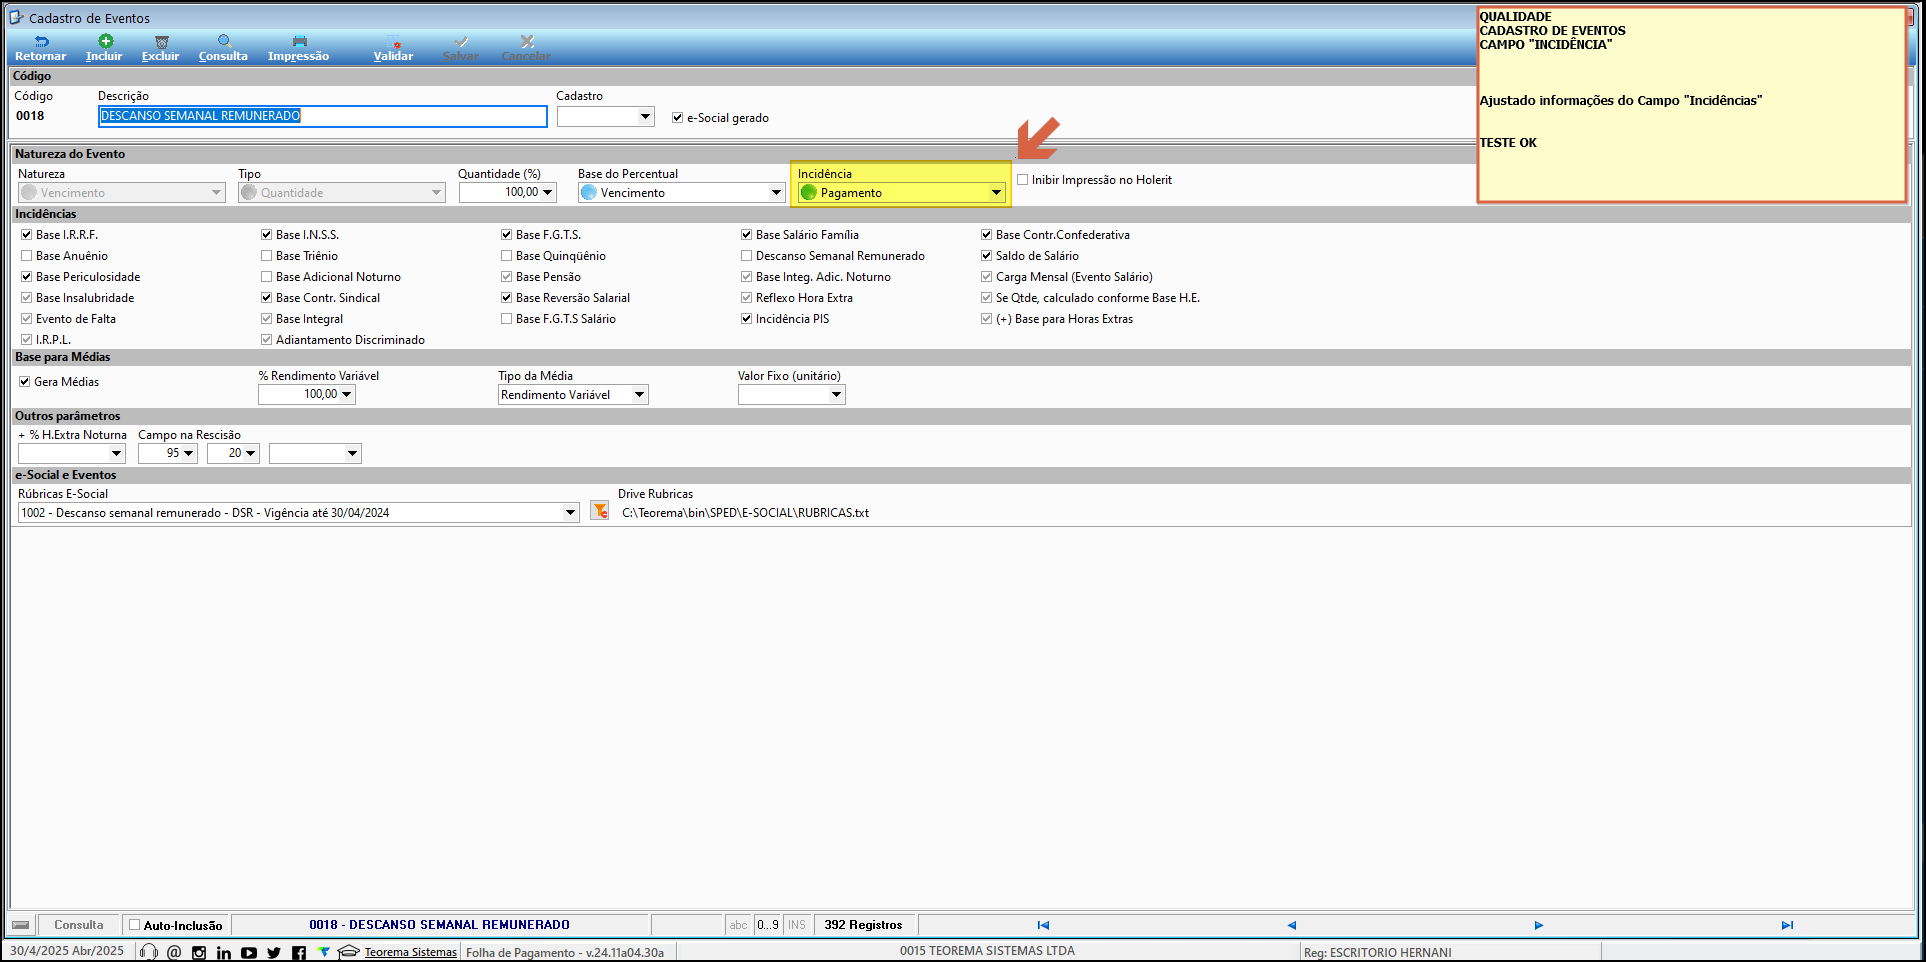Click Descrição input field
Screen dimensions: 1926x962
coord(322,116)
